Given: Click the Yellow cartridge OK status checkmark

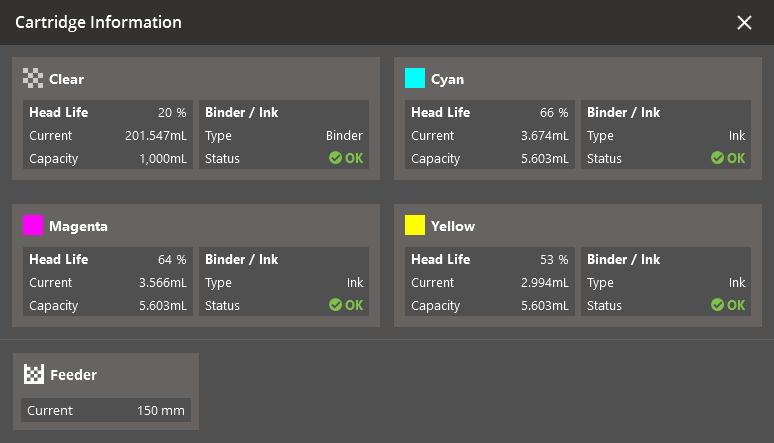Looking at the screenshot, I should 717,305.
